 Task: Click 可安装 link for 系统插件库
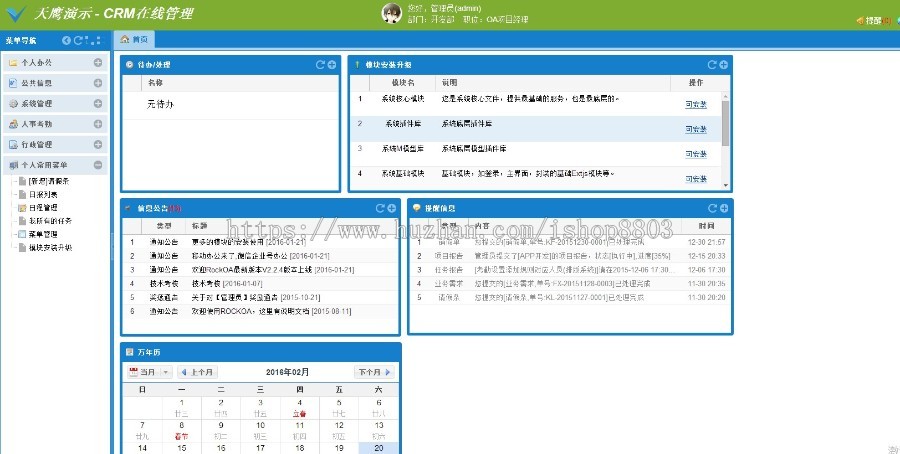pos(696,130)
